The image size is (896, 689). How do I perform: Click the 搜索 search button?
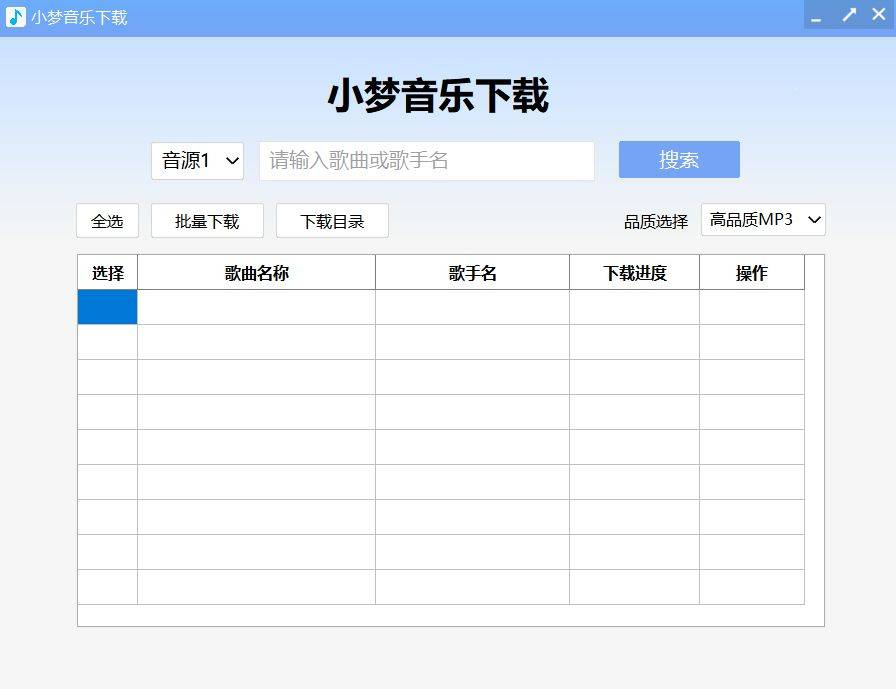click(x=678, y=160)
